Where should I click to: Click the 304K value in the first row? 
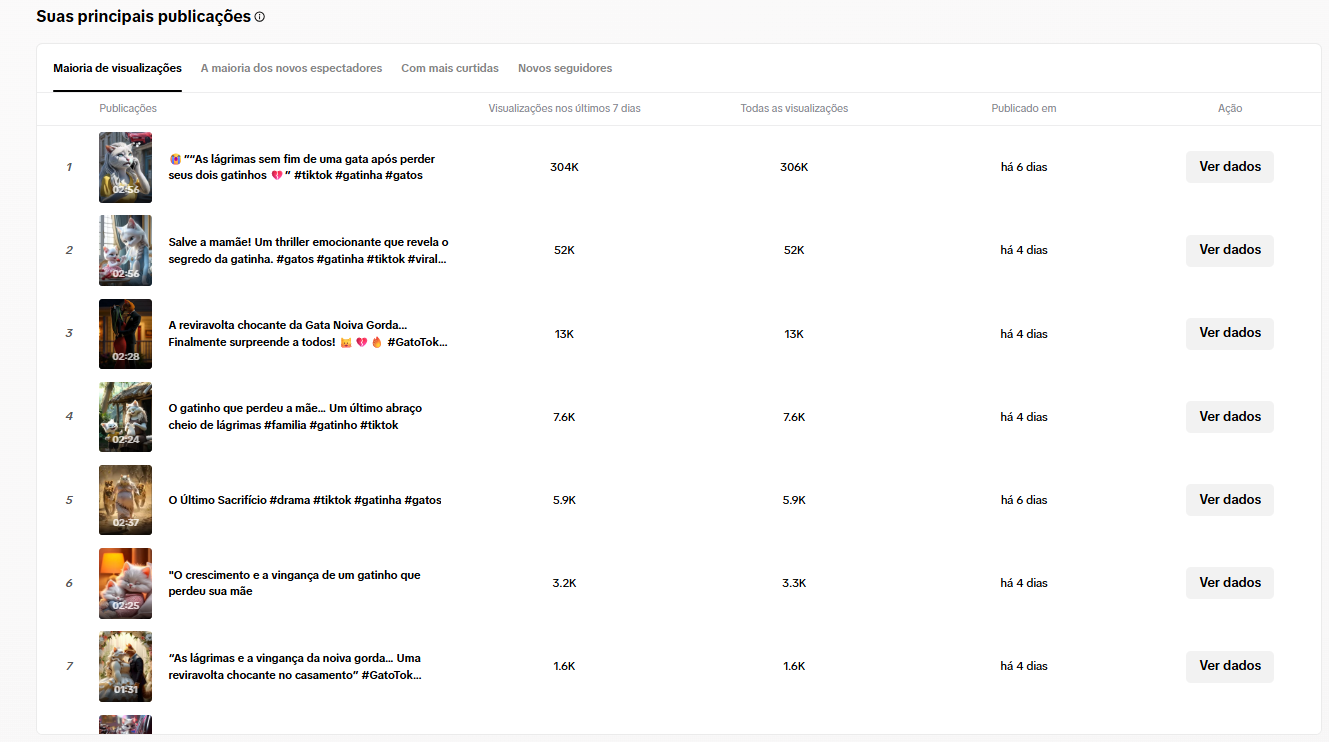[564, 167]
